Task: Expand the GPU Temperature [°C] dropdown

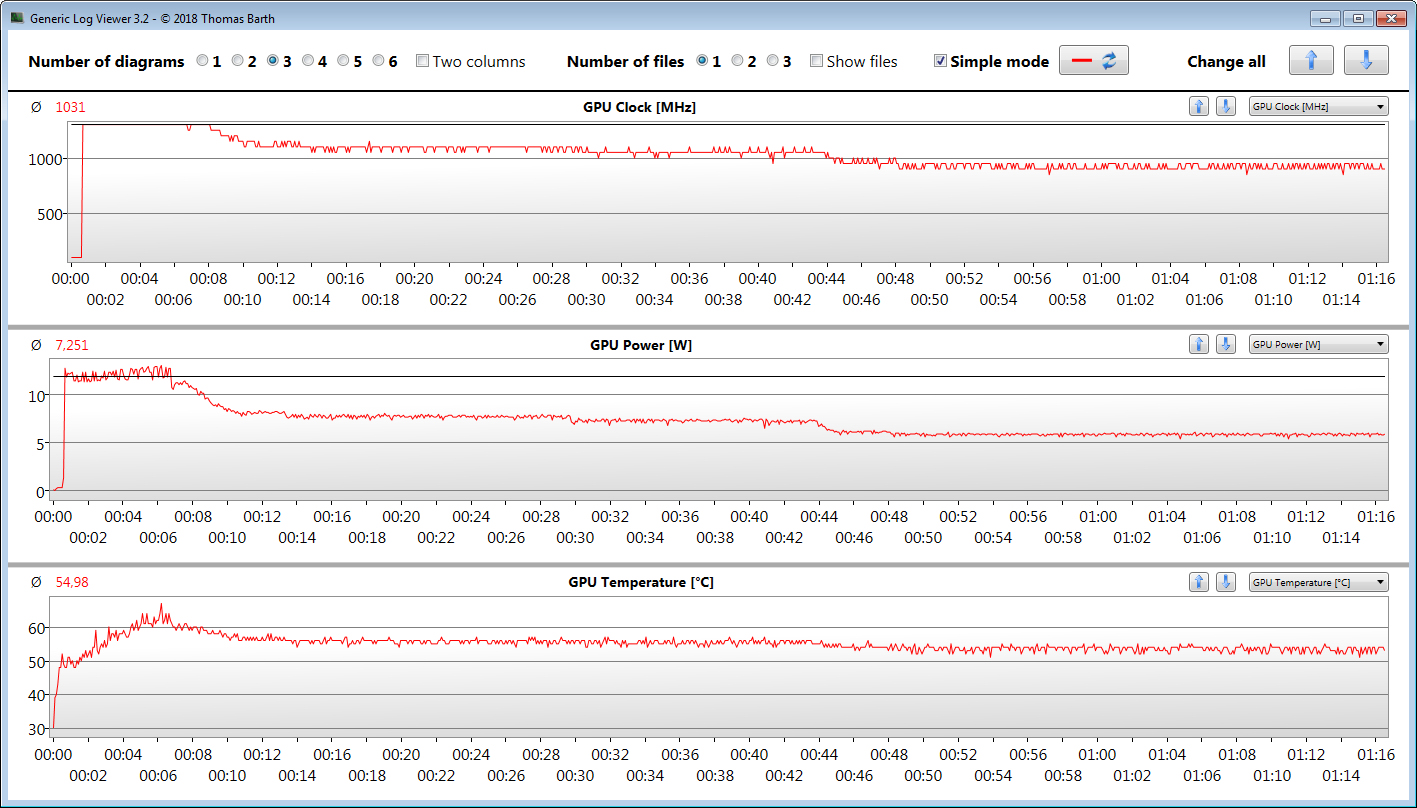Action: pos(1318,582)
